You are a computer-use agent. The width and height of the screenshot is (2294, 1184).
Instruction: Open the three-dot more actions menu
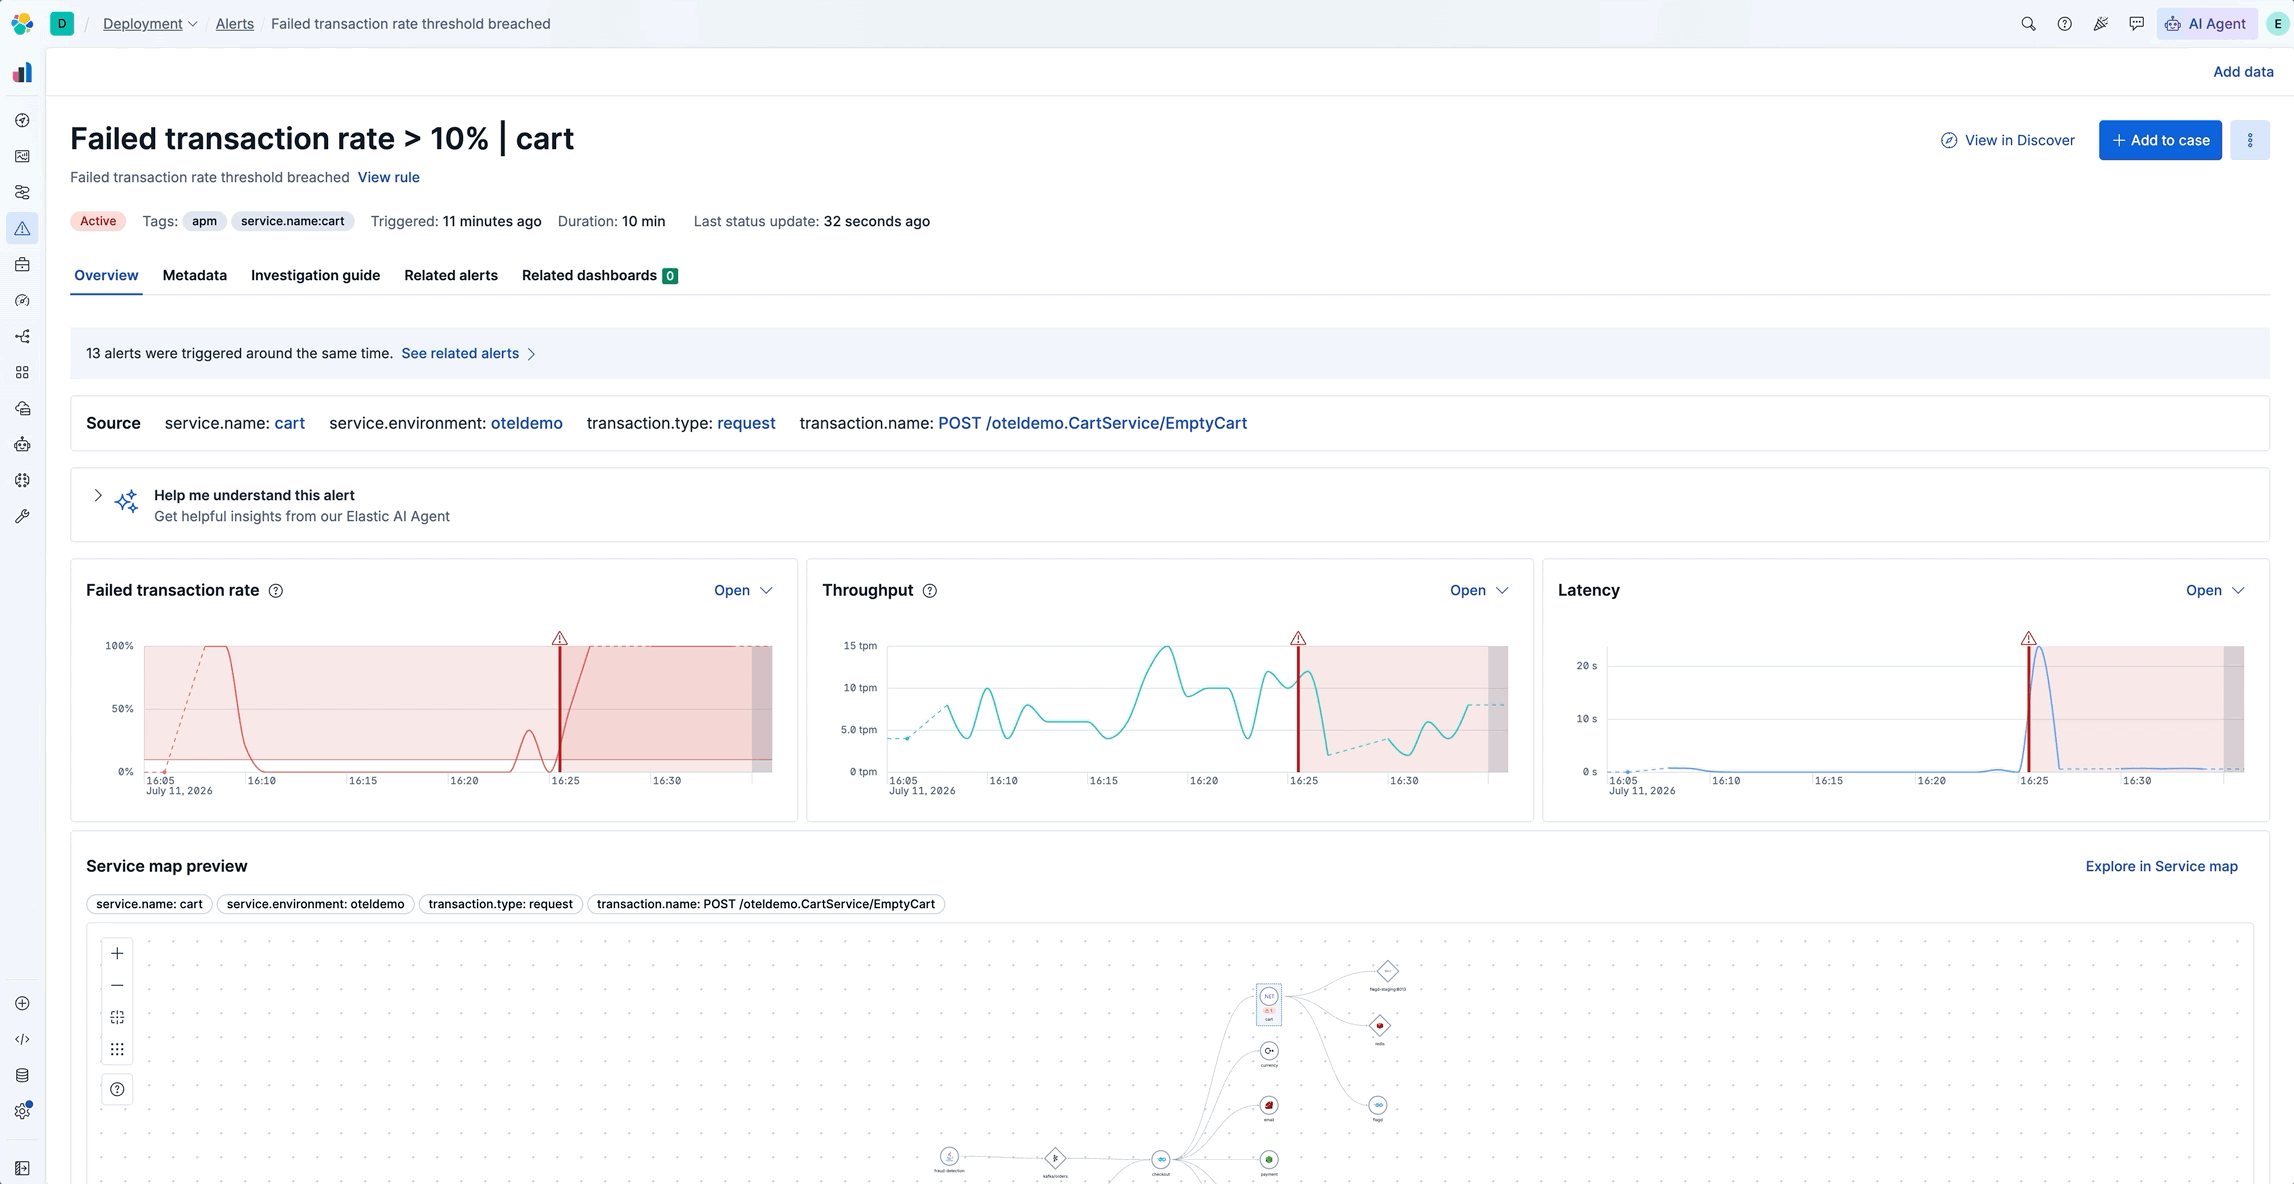click(2250, 141)
